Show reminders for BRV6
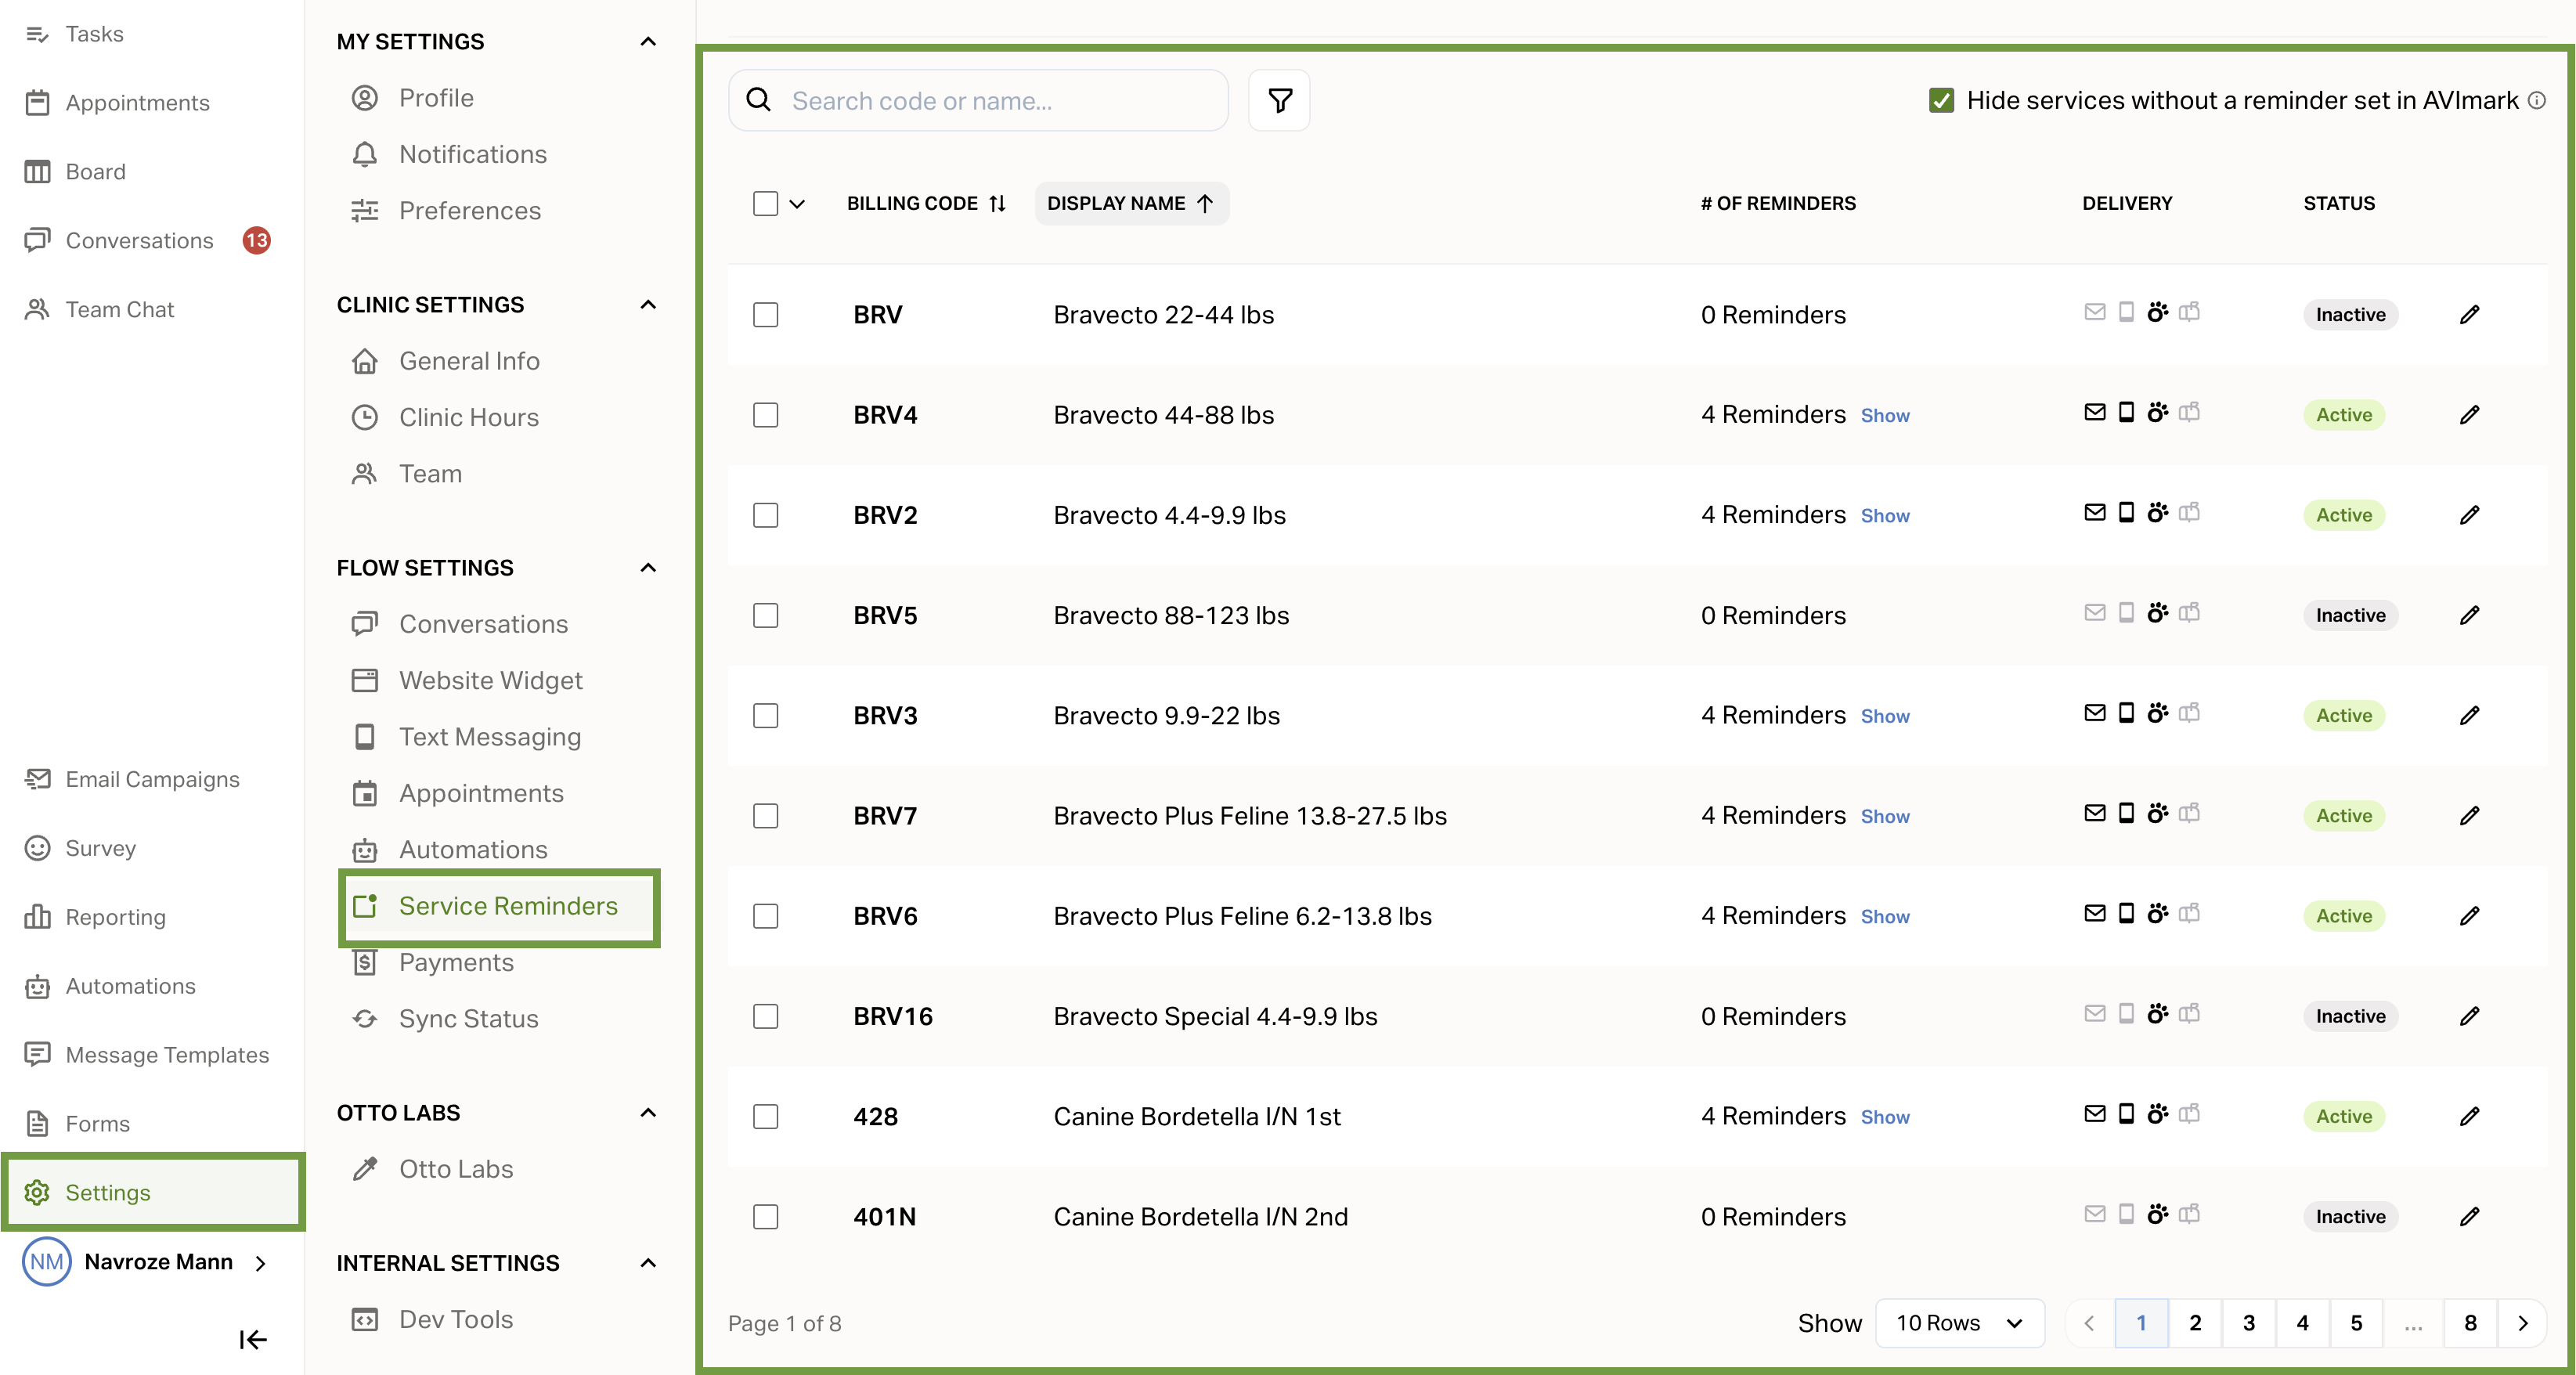 click(1884, 917)
